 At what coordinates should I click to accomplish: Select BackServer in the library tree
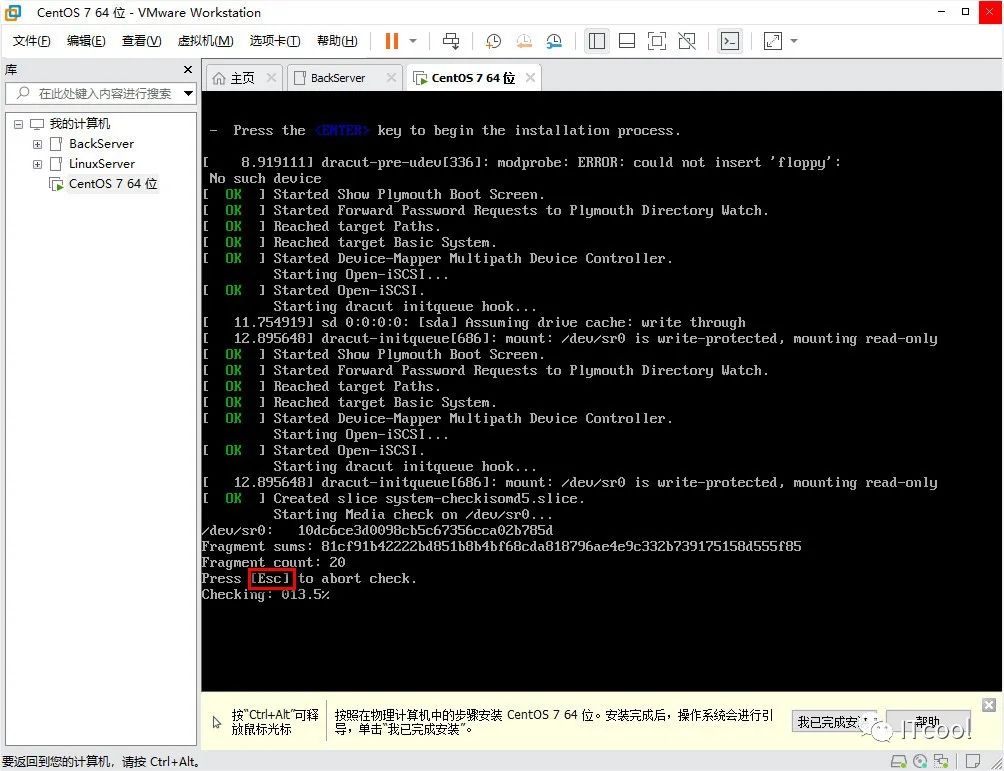101,143
